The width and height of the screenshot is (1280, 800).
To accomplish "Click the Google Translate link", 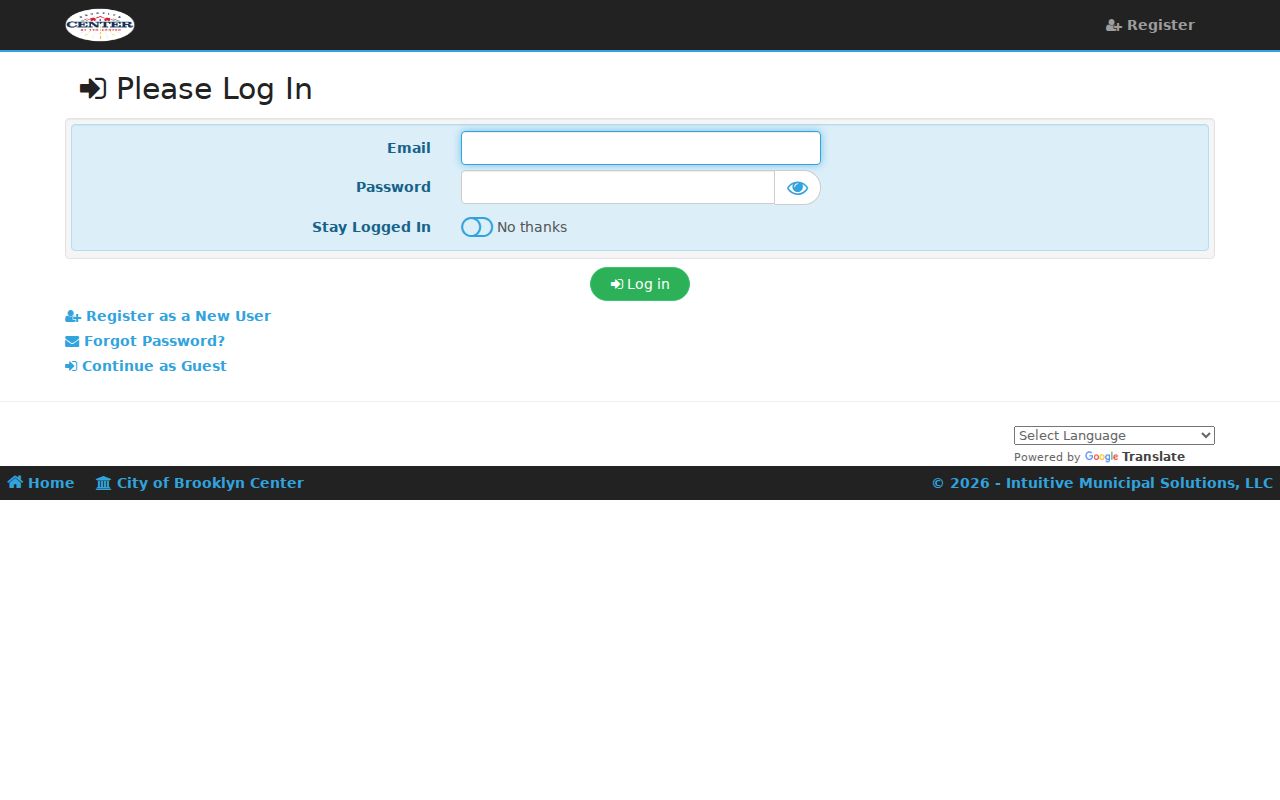I will pos(1135,457).
